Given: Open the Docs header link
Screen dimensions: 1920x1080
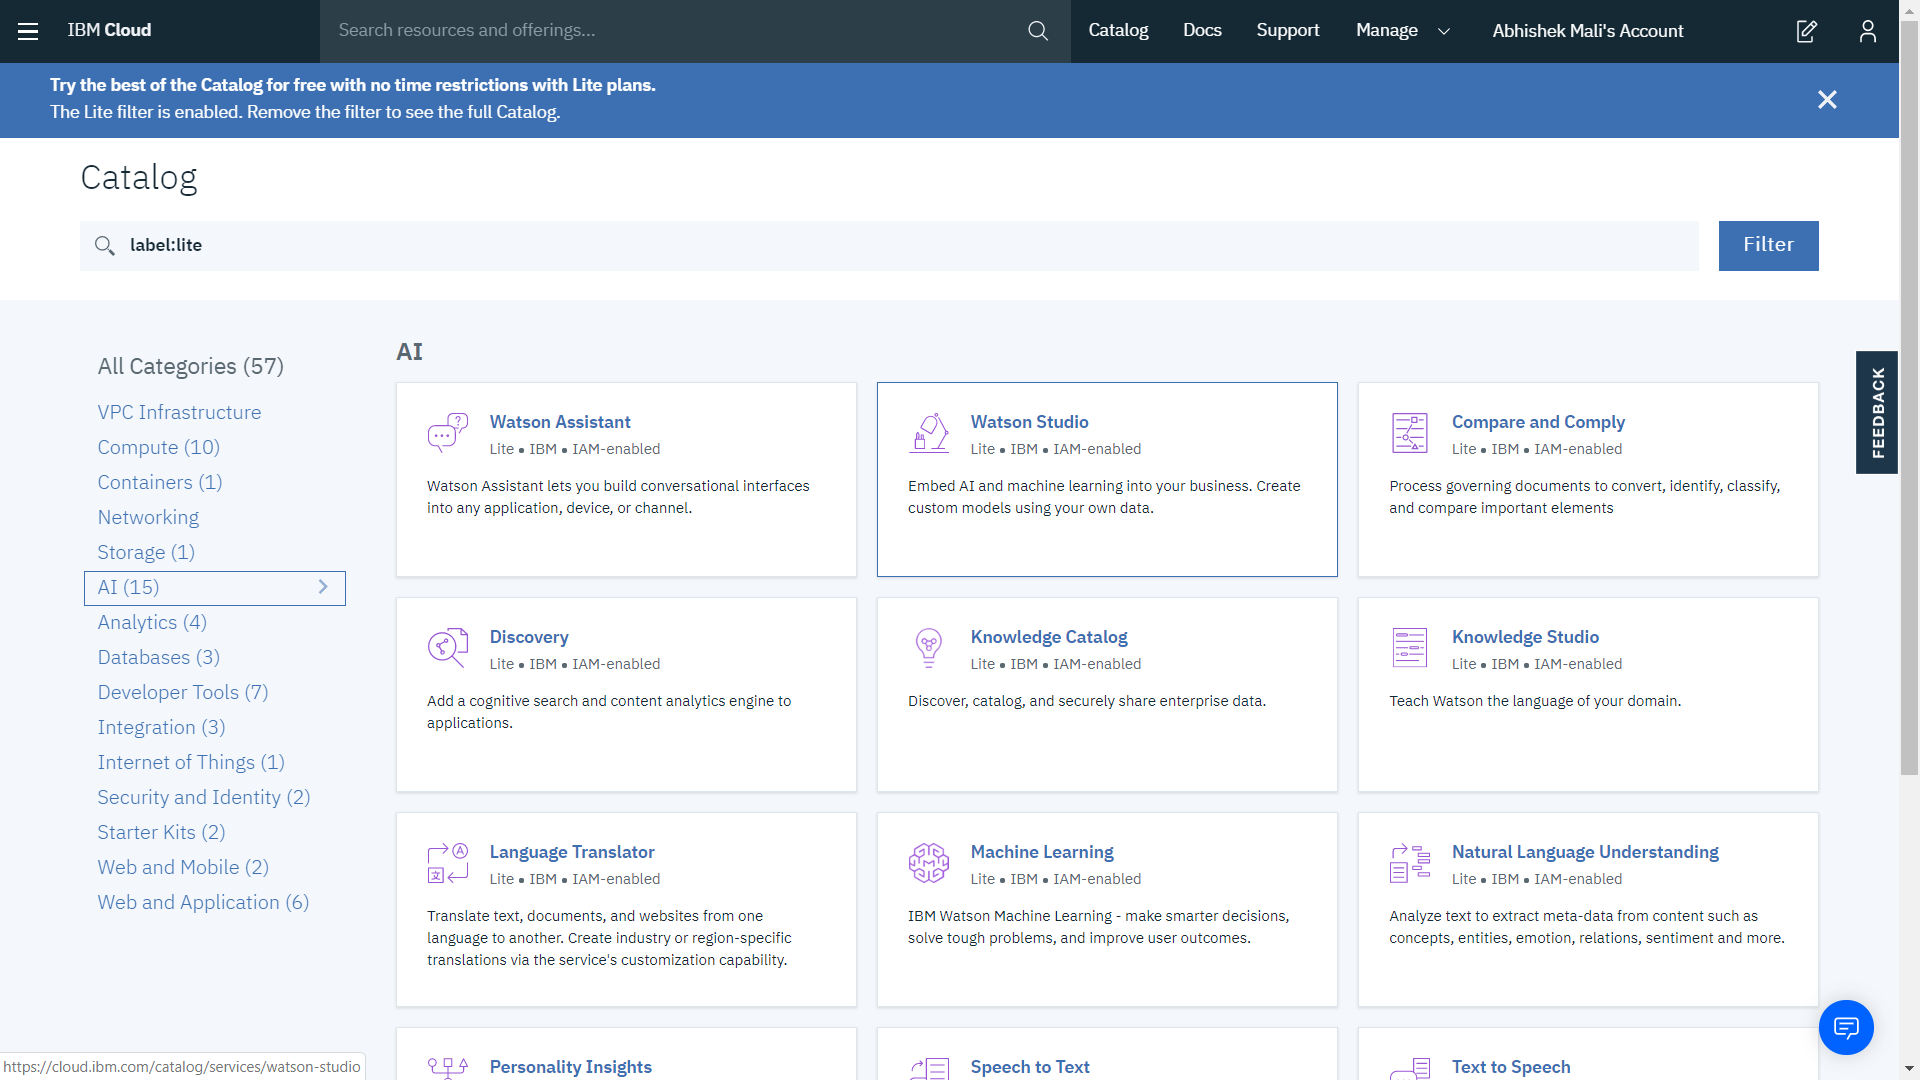Looking at the screenshot, I should click(1202, 31).
